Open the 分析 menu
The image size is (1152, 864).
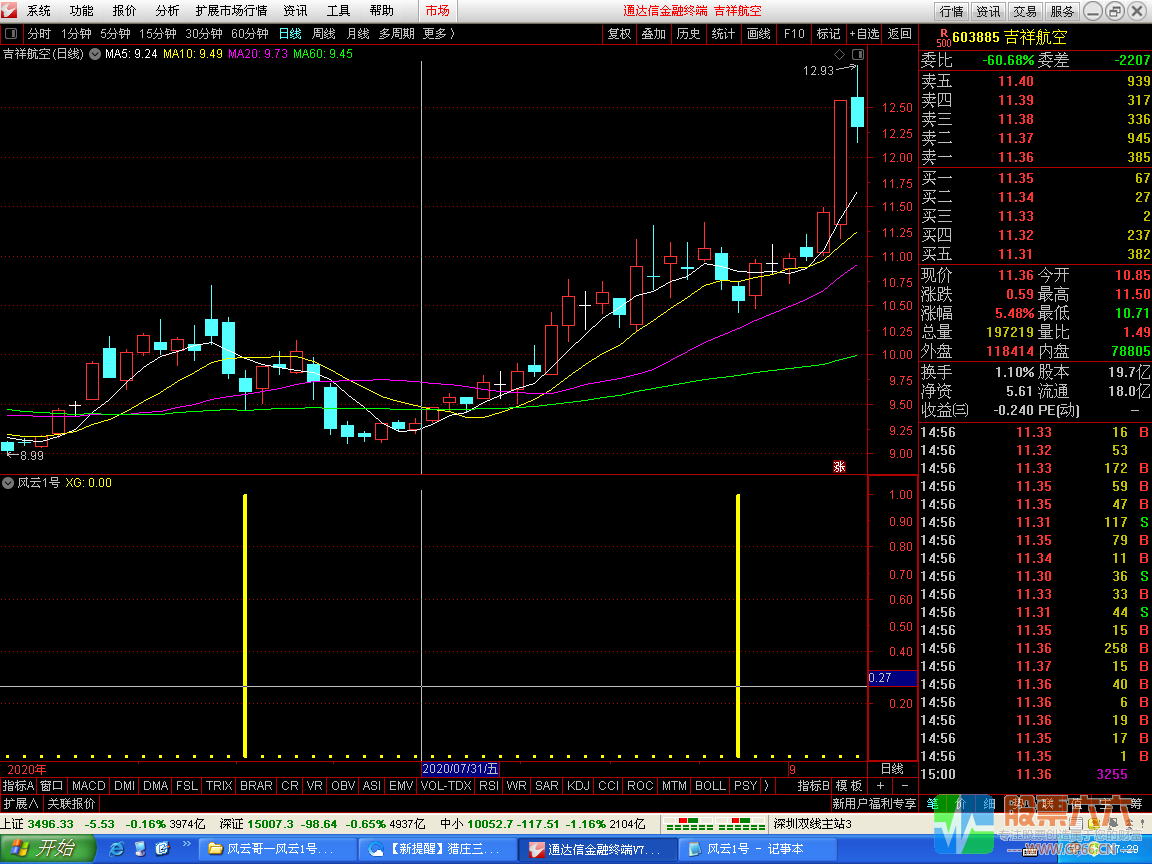coord(167,11)
